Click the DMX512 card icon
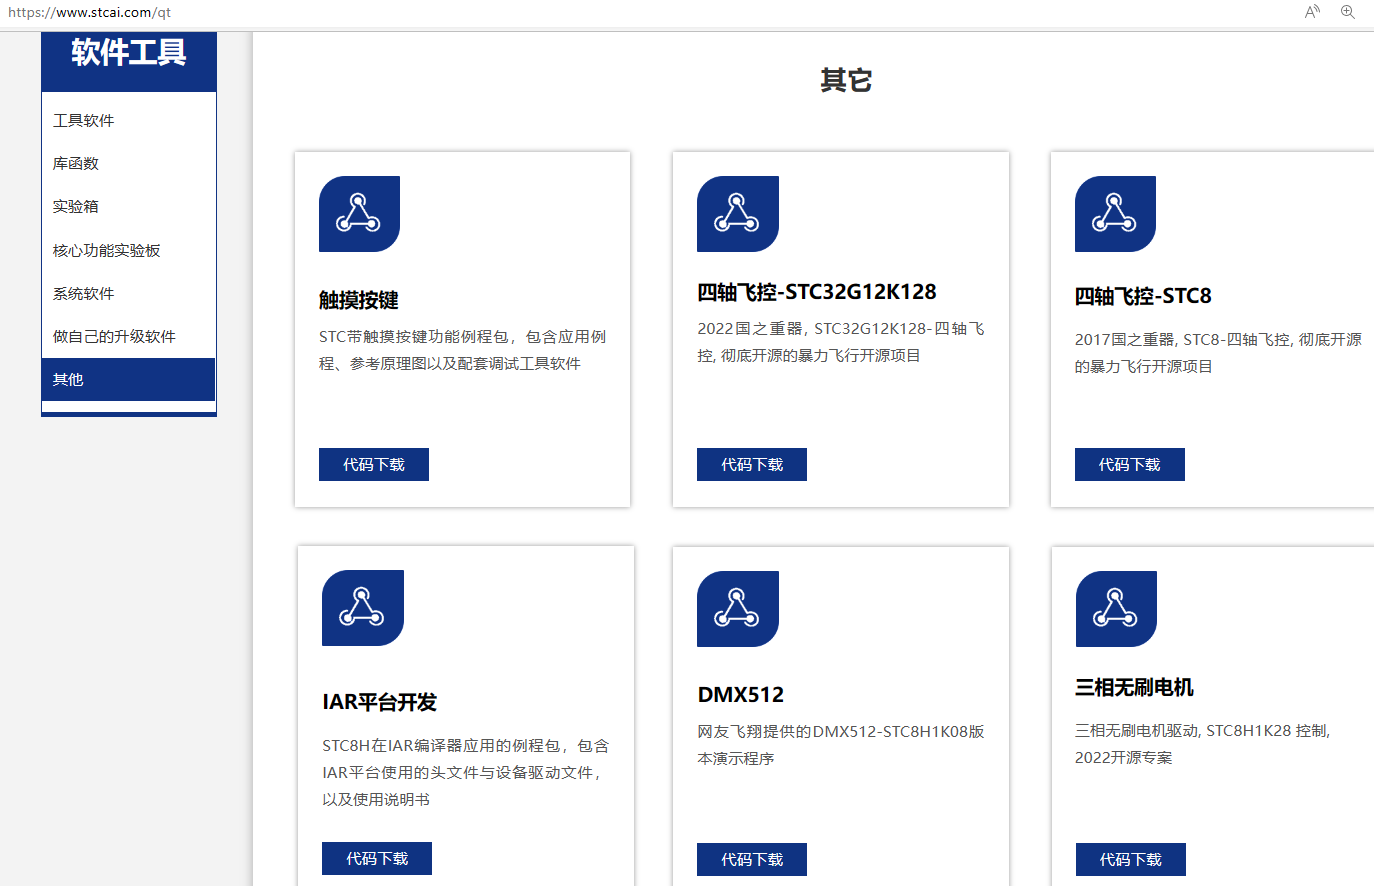Viewport: 1374px width, 886px height. point(737,609)
